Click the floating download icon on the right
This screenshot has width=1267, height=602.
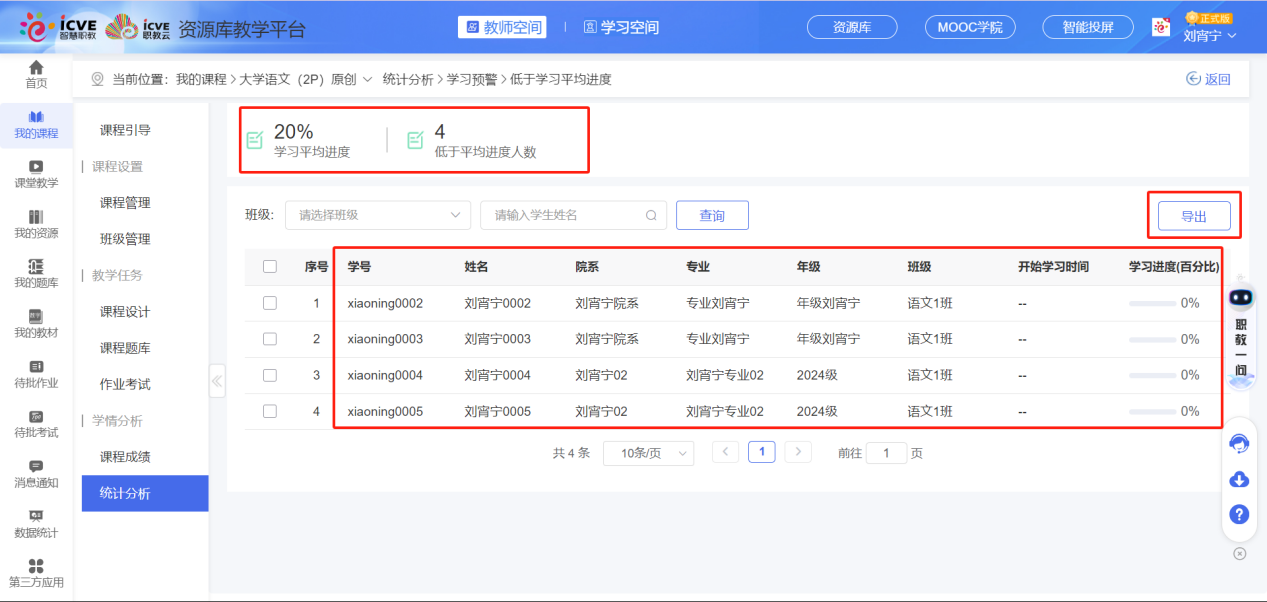[x=1239, y=479]
